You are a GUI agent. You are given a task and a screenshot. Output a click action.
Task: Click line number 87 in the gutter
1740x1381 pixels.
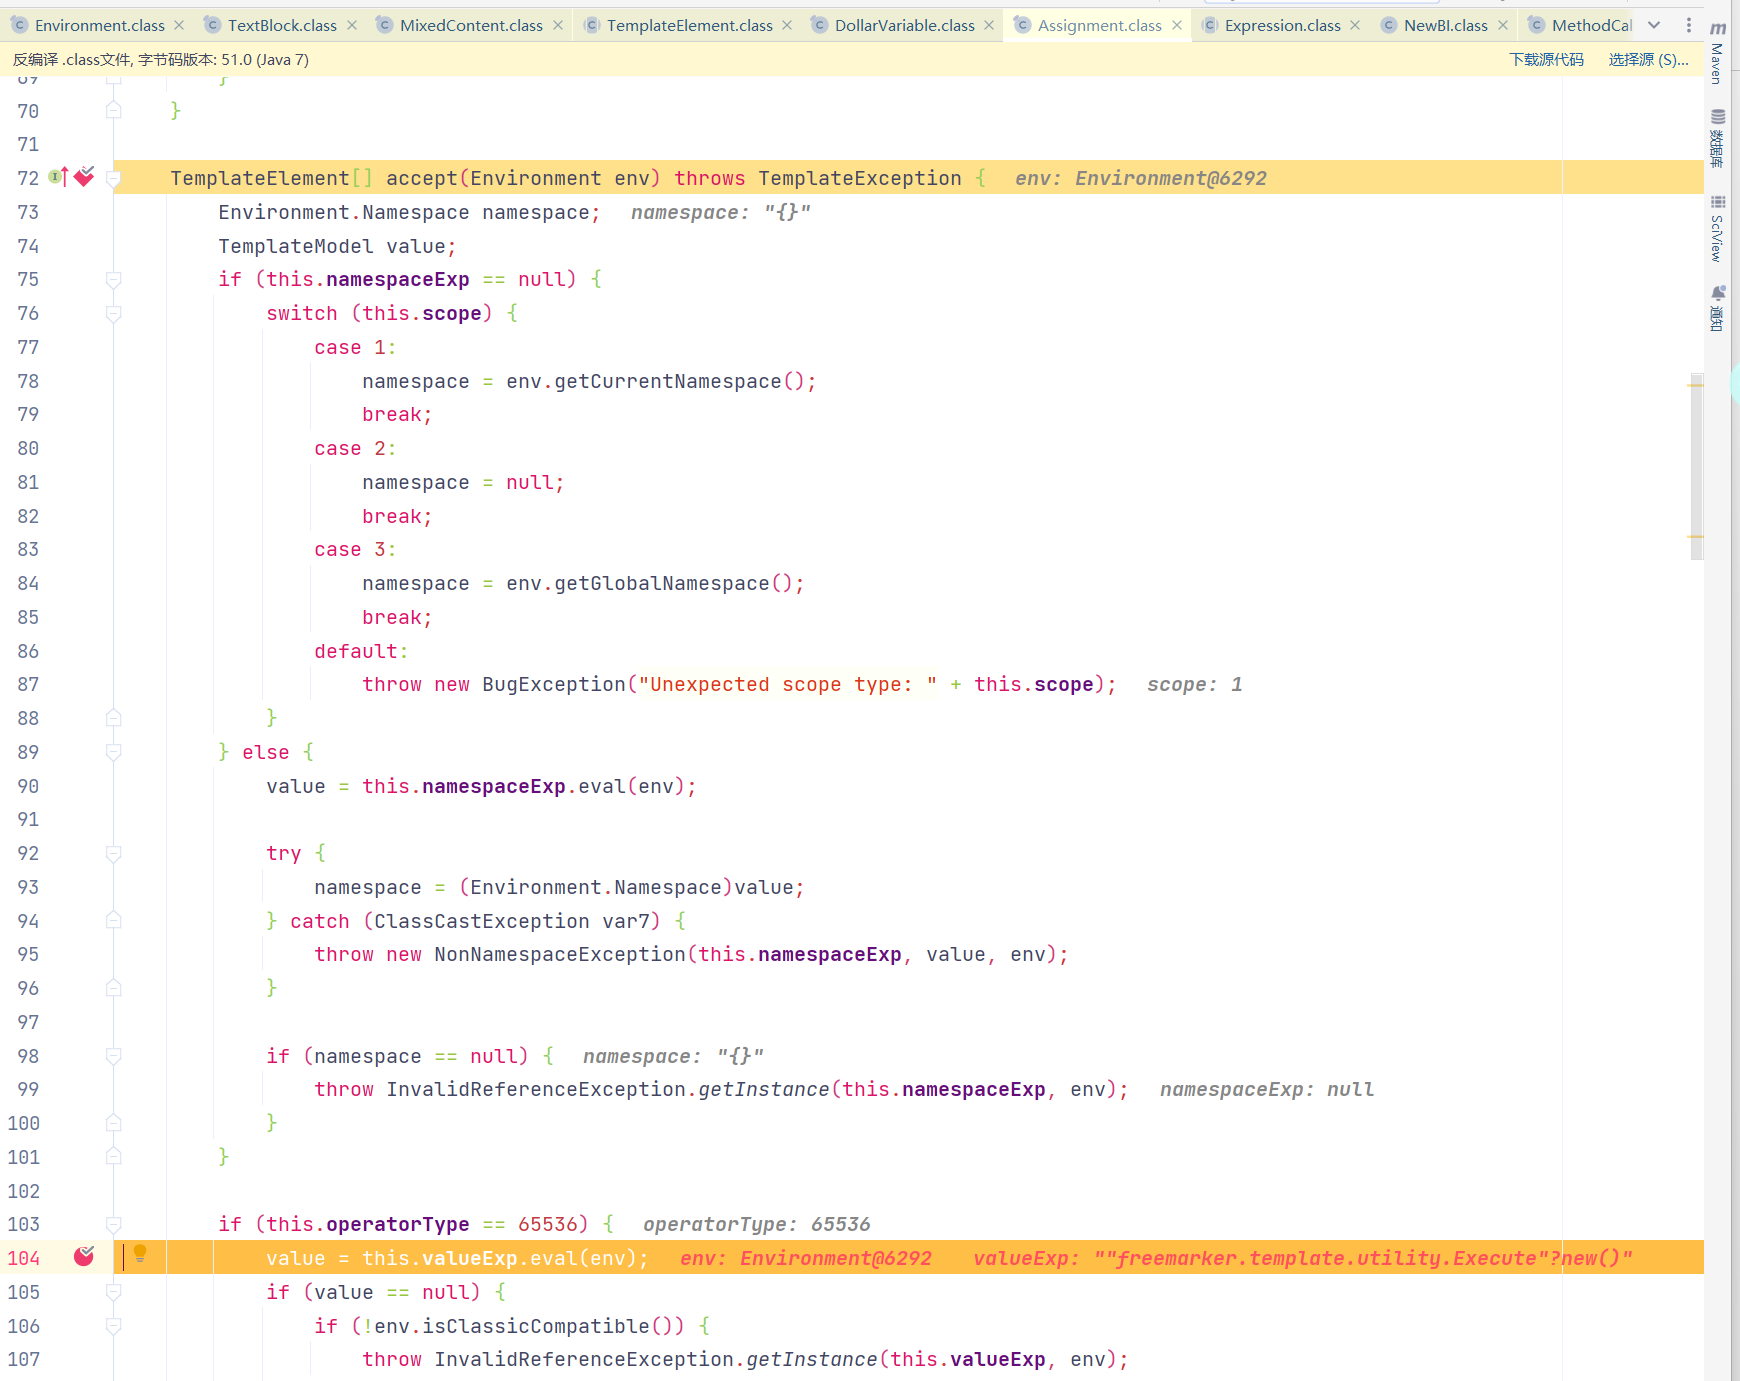28,685
